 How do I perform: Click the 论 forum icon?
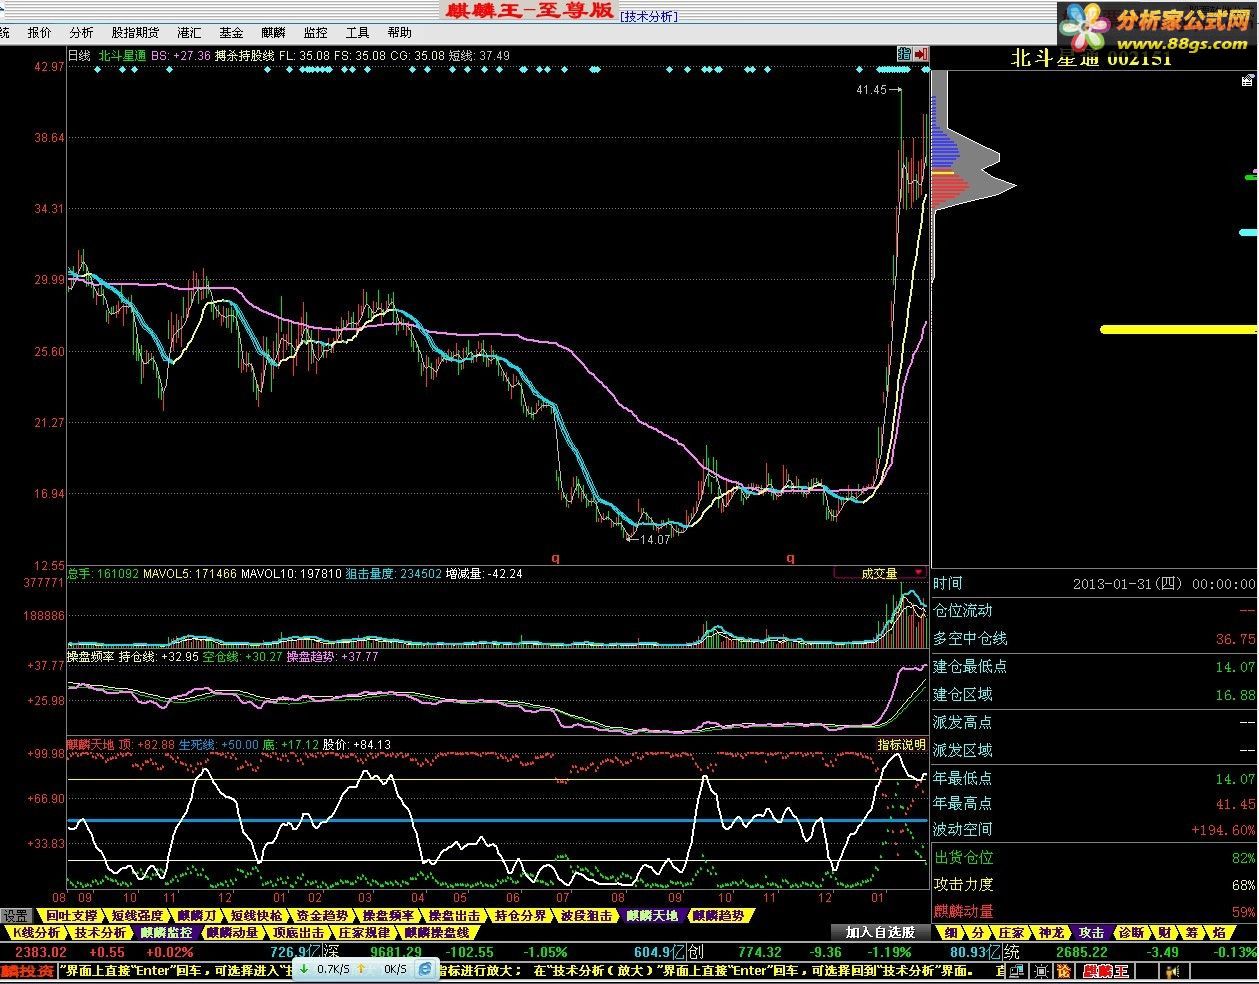click(1064, 971)
